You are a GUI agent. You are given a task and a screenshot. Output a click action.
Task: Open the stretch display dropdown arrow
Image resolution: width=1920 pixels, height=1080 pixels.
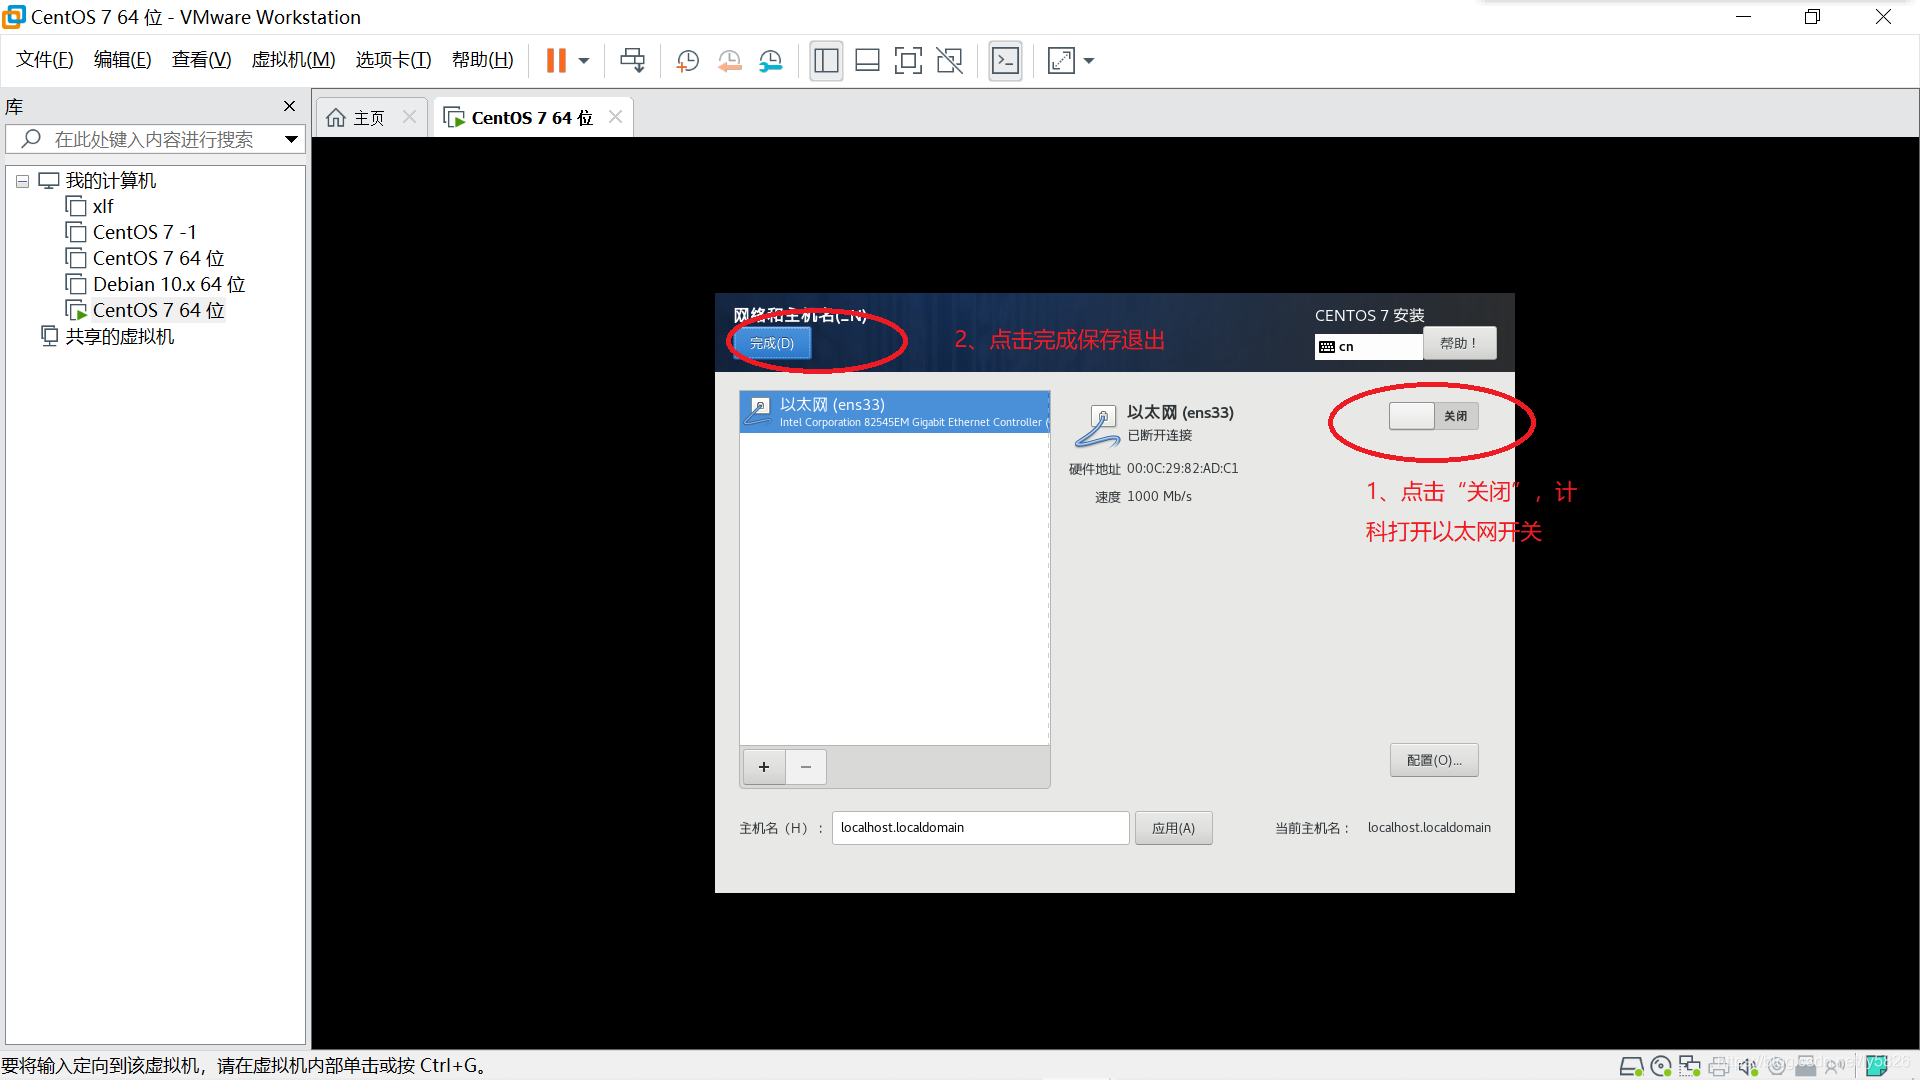[1089, 61]
